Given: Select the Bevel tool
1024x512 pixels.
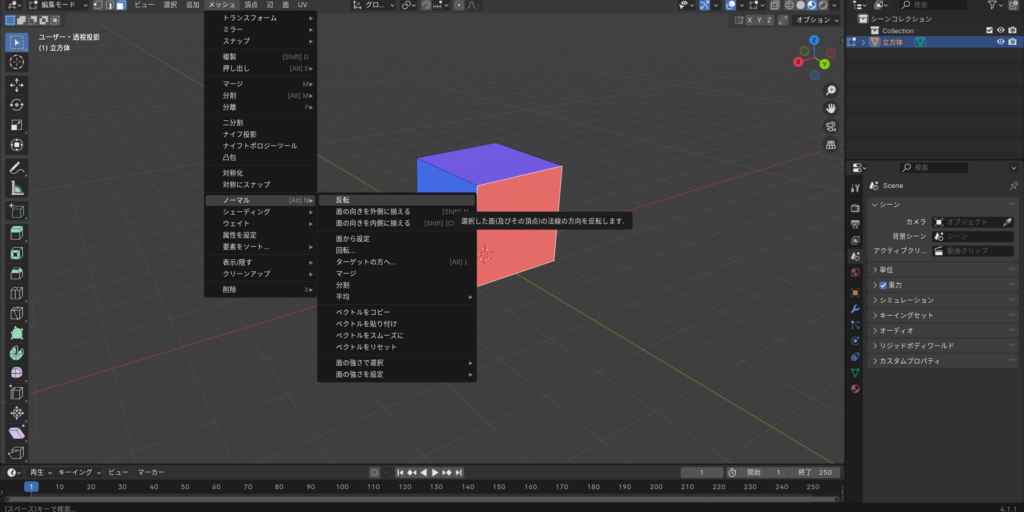Looking at the screenshot, I should pos(17,274).
